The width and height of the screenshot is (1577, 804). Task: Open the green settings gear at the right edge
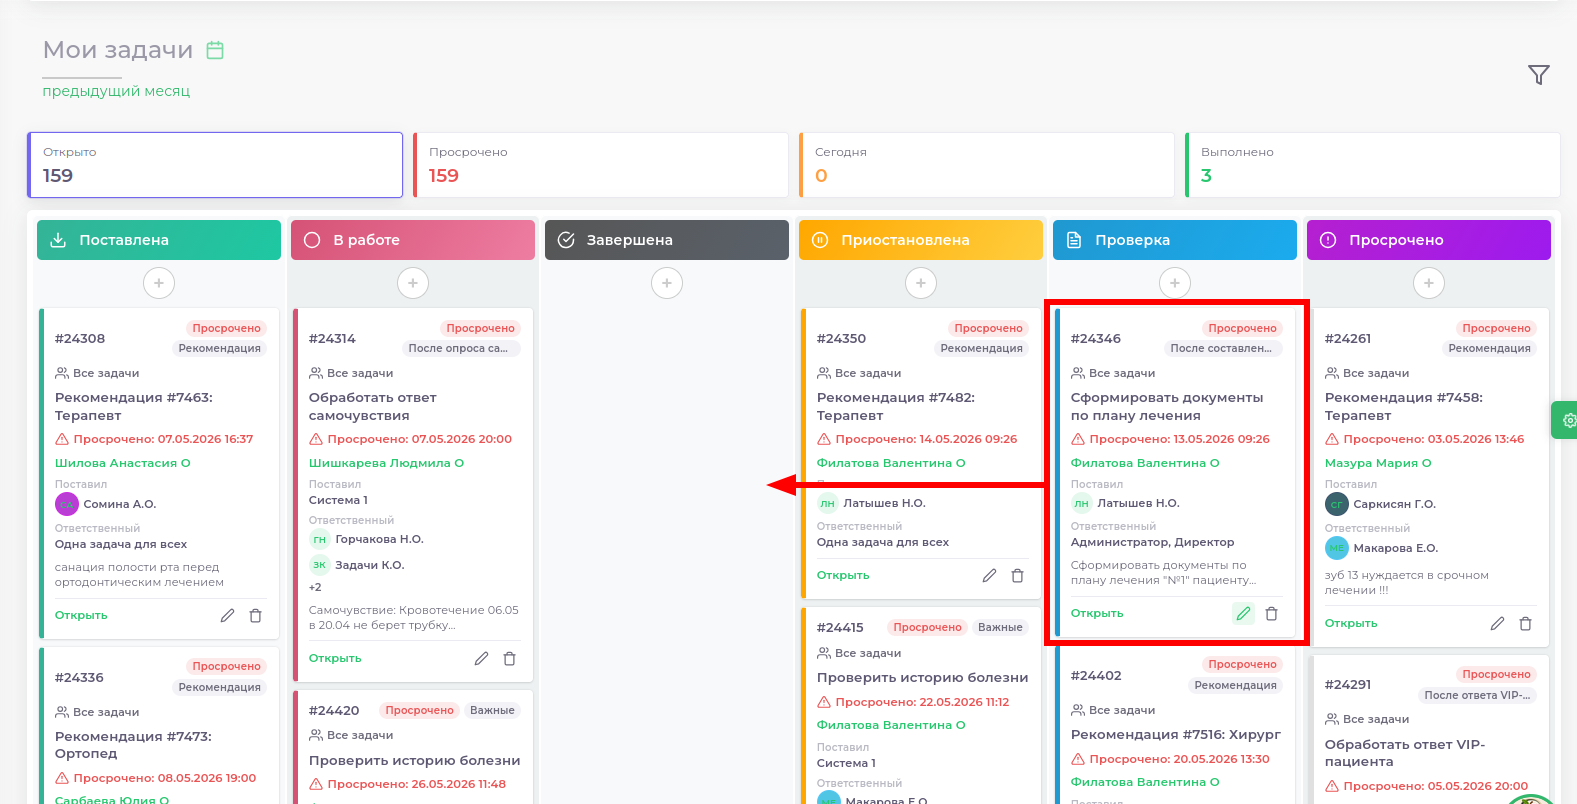[x=1567, y=421]
